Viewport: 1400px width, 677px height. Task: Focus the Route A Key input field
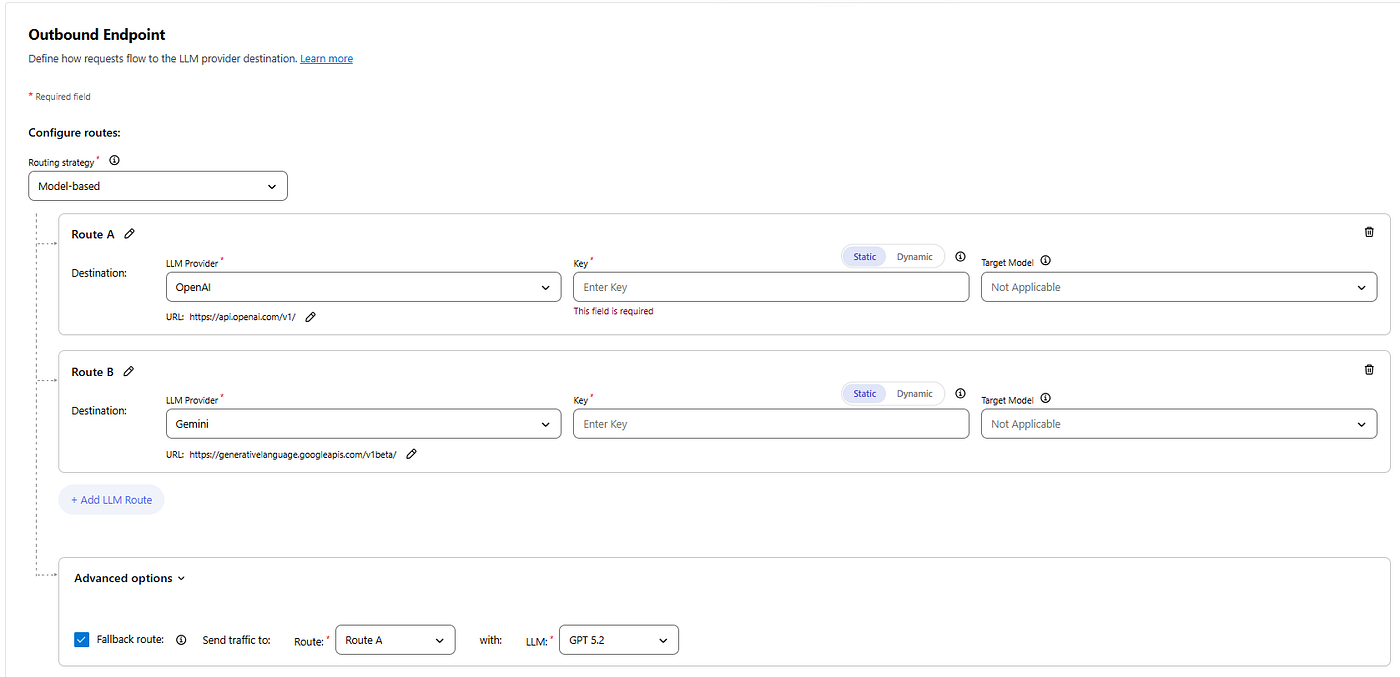771,287
